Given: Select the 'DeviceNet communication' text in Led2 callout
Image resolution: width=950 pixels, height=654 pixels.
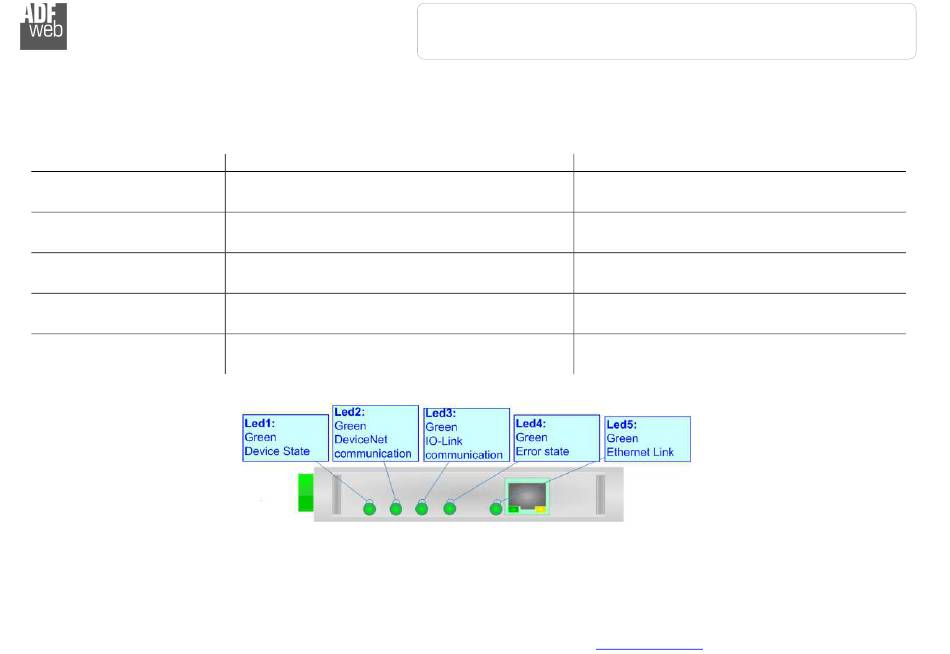Looking at the screenshot, I should pyautogui.click(x=373, y=447).
